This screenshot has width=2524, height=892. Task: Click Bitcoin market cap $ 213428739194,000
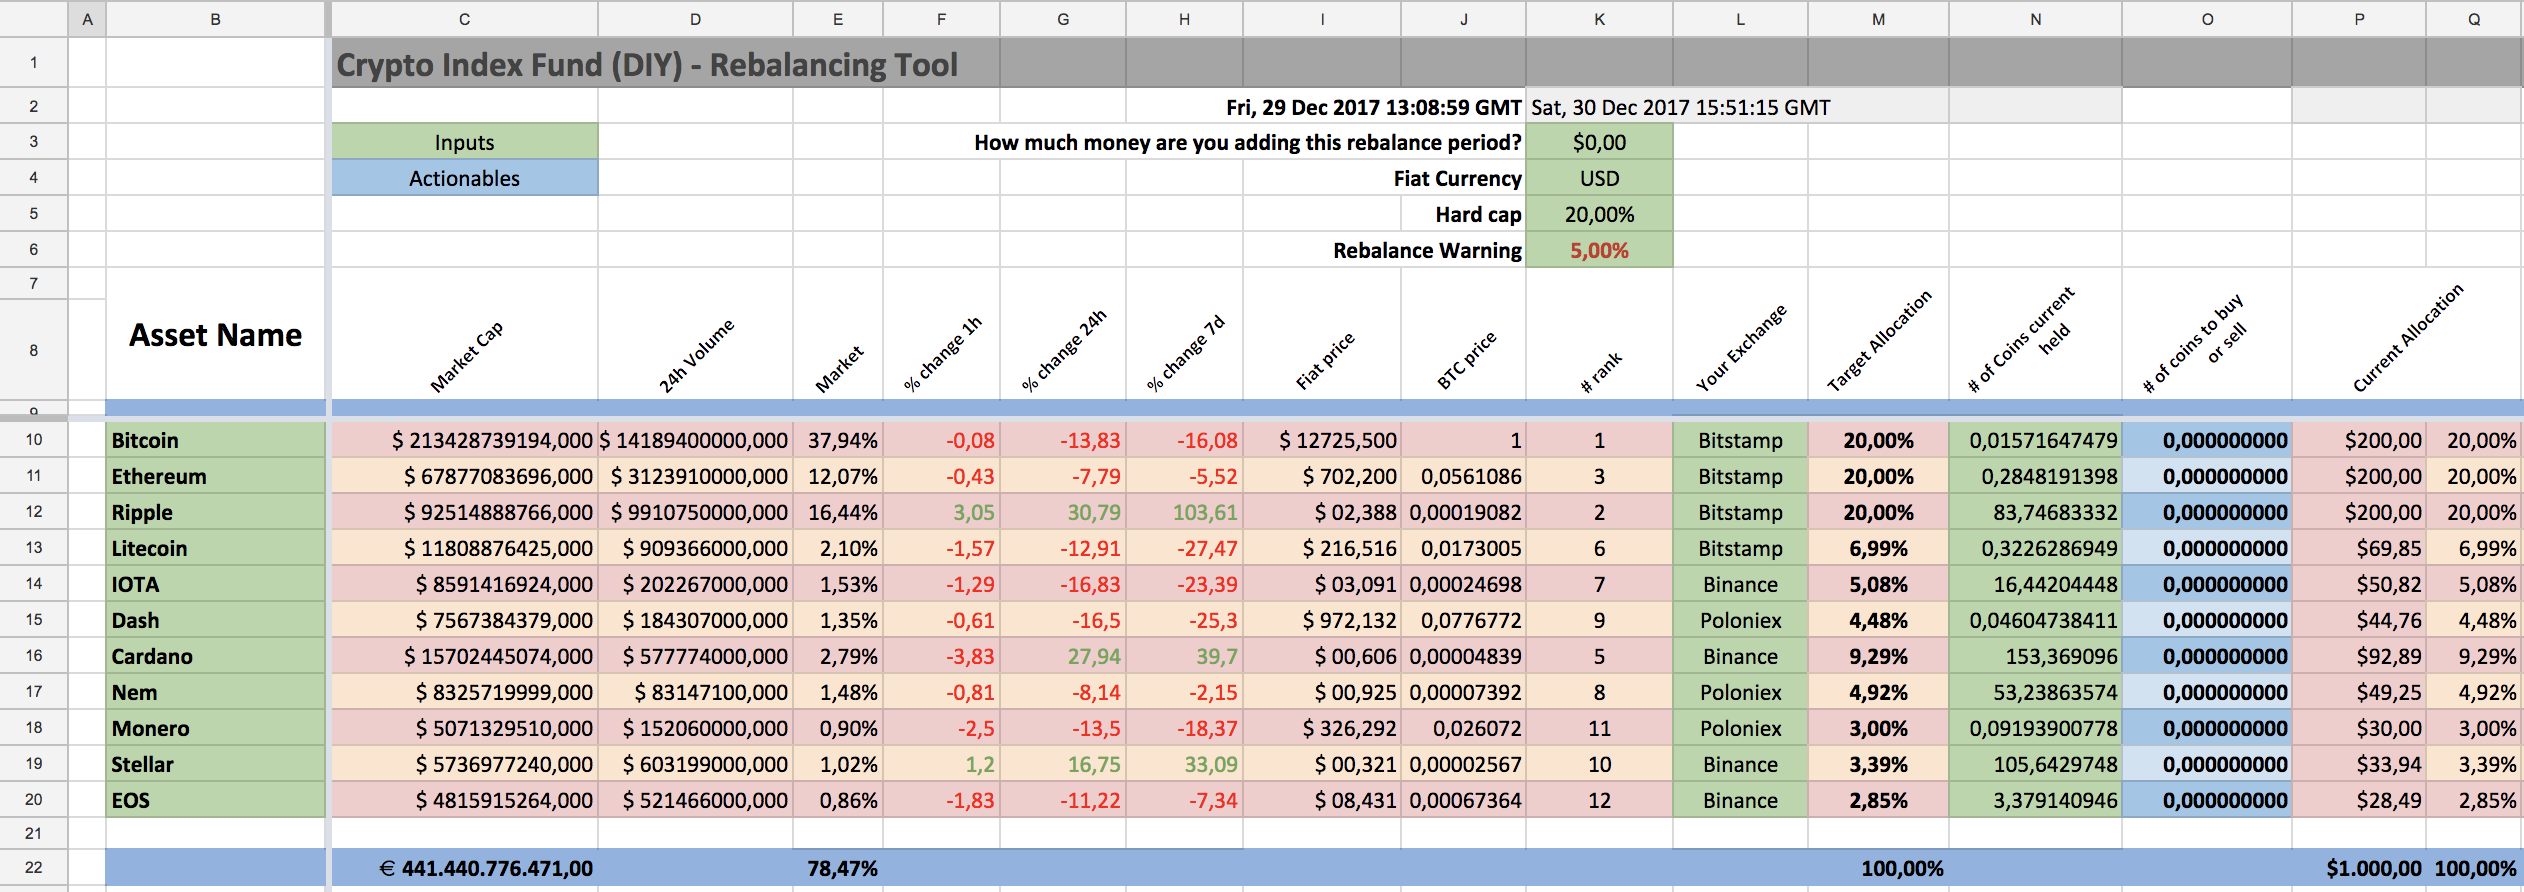point(464,440)
